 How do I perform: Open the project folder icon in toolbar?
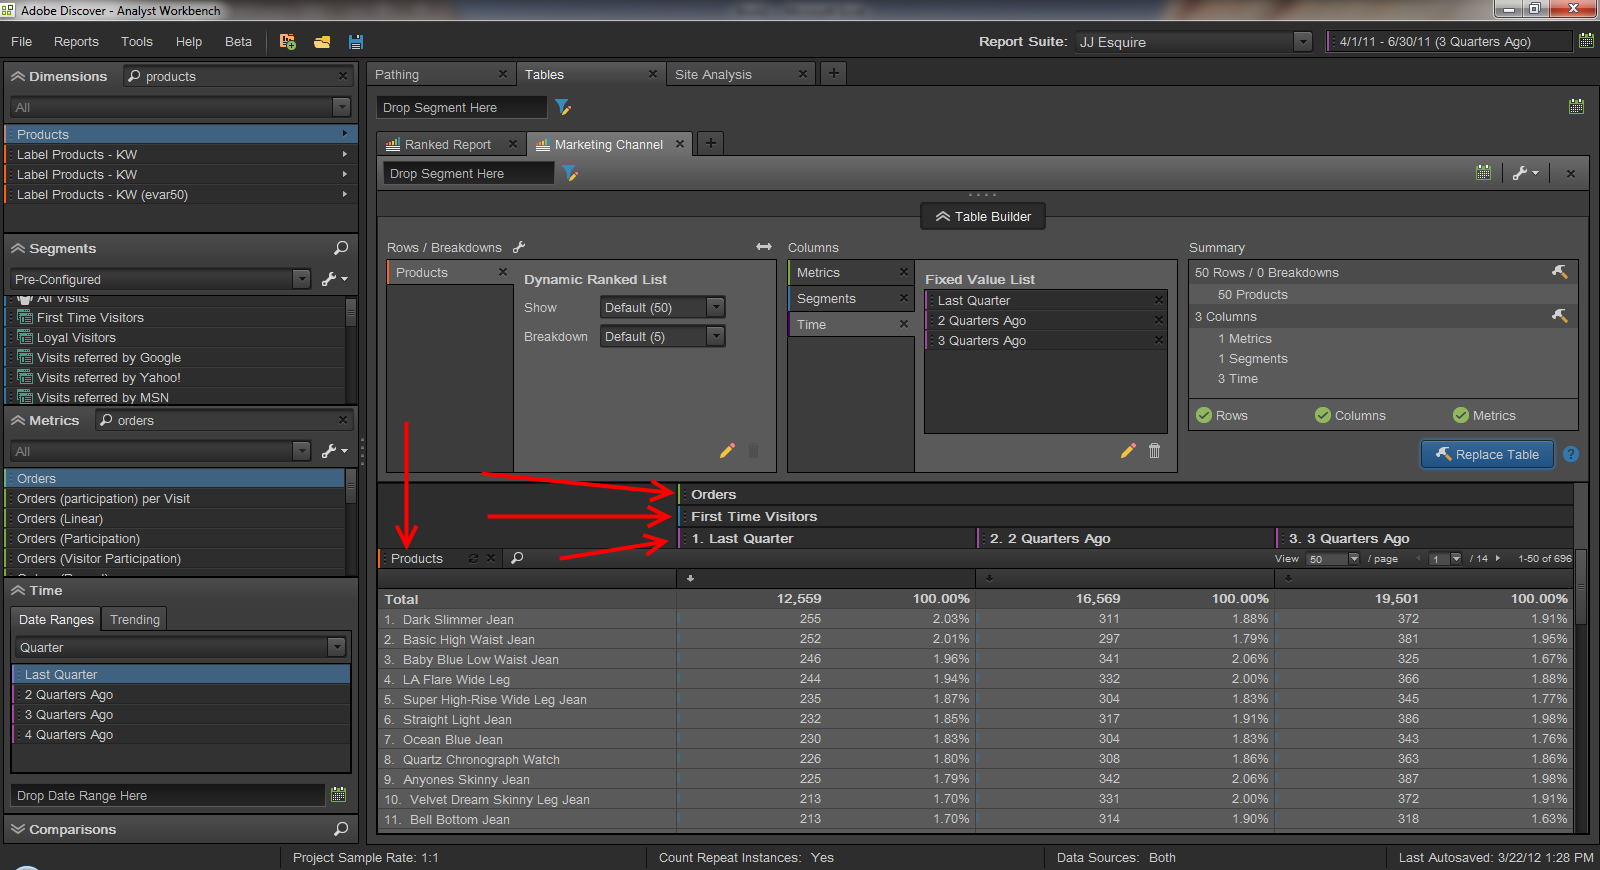[x=322, y=42]
